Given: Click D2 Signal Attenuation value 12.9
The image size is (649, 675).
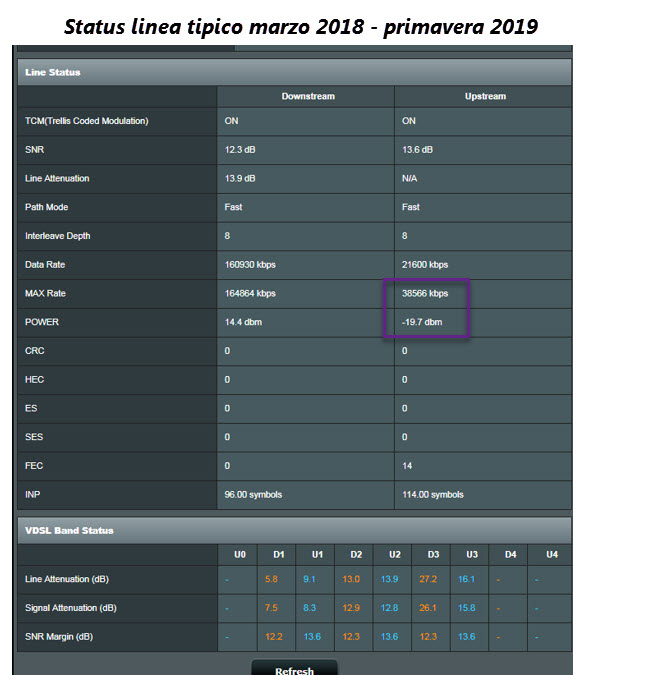Looking at the screenshot, I should (x=351, y=608).
